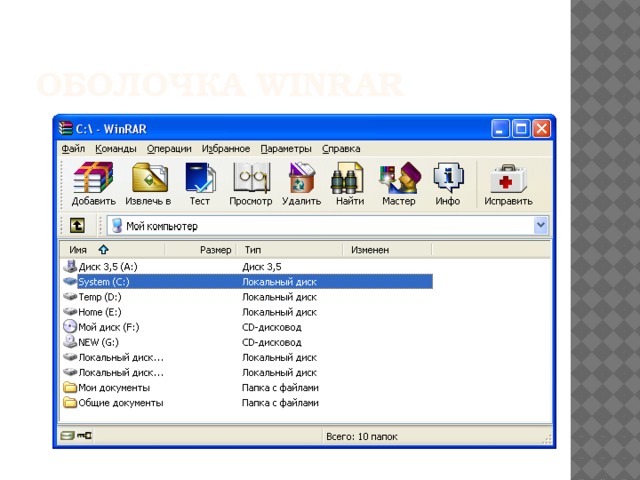Click the folder icon of Мои документы
The image size is (640, 480).
click(70, 387)
